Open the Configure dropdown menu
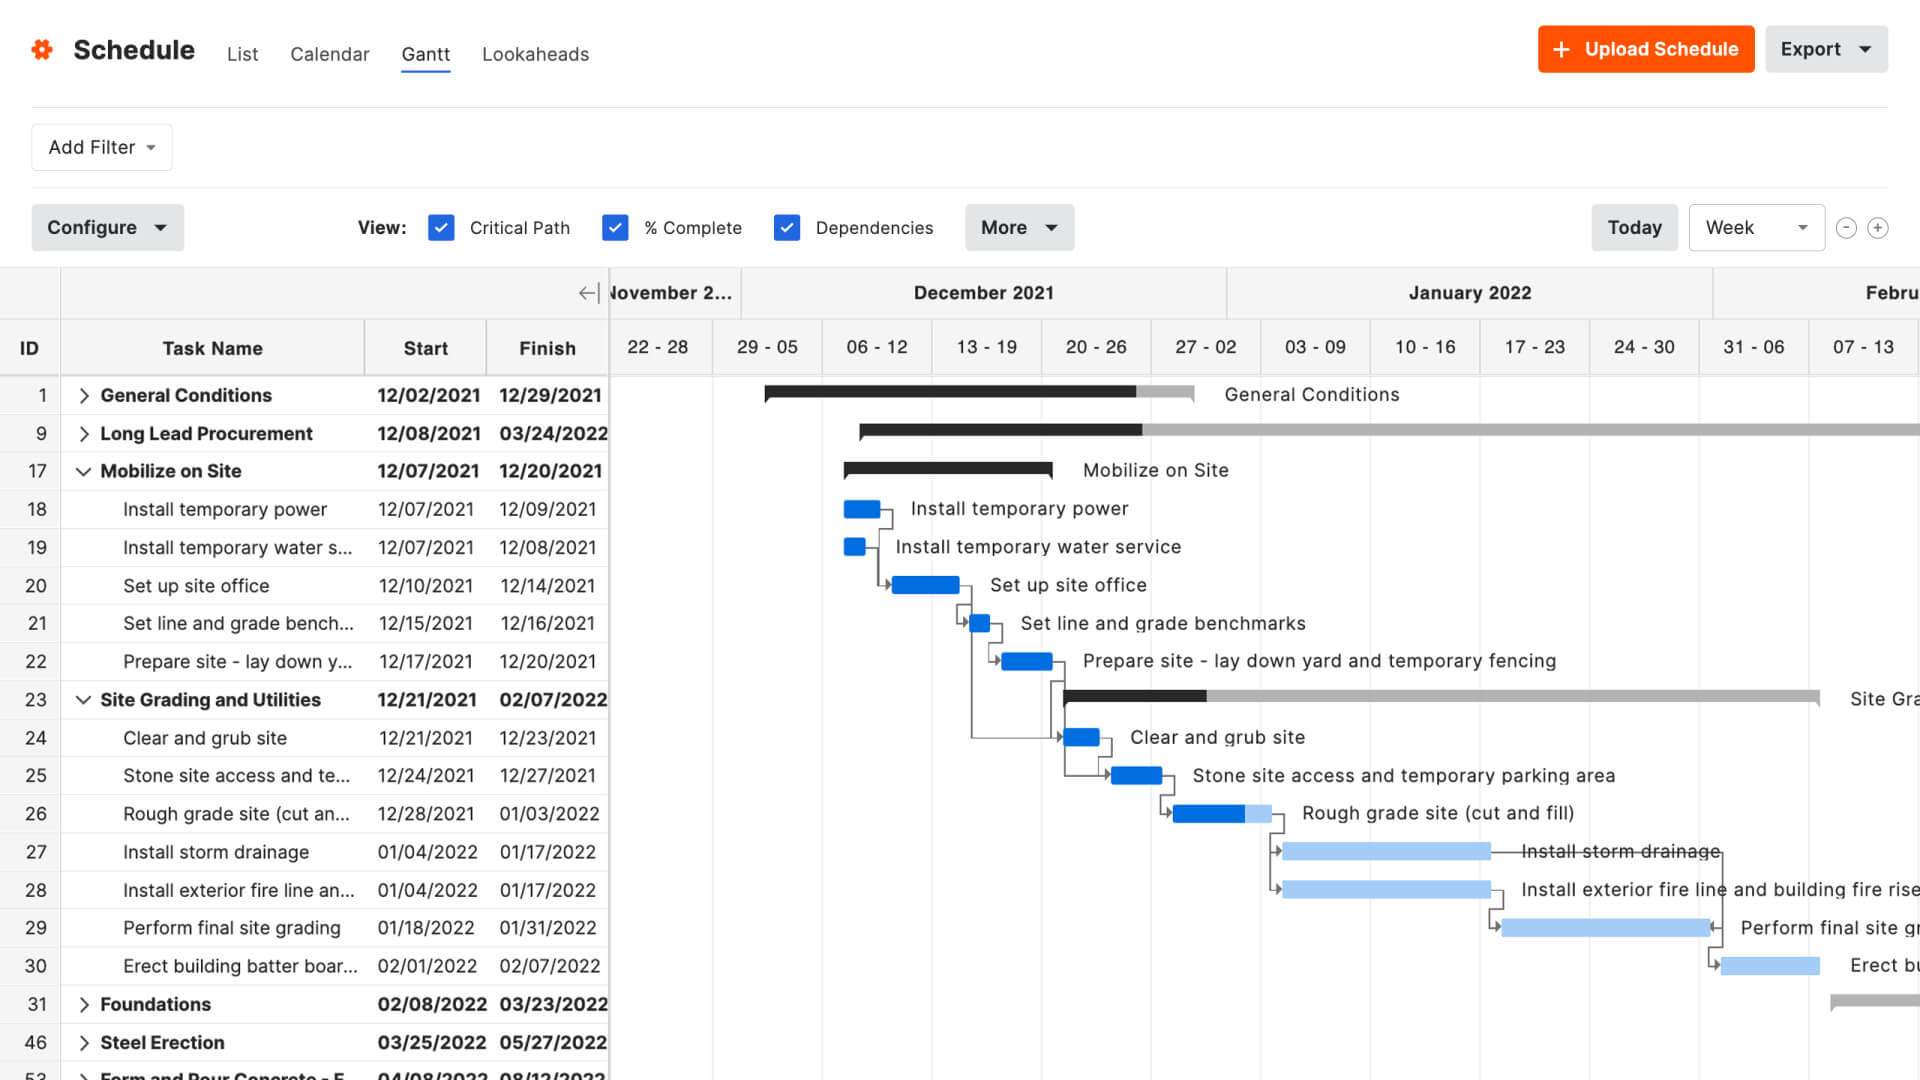Screen dimensions: 1920x1080 [108, 228]
